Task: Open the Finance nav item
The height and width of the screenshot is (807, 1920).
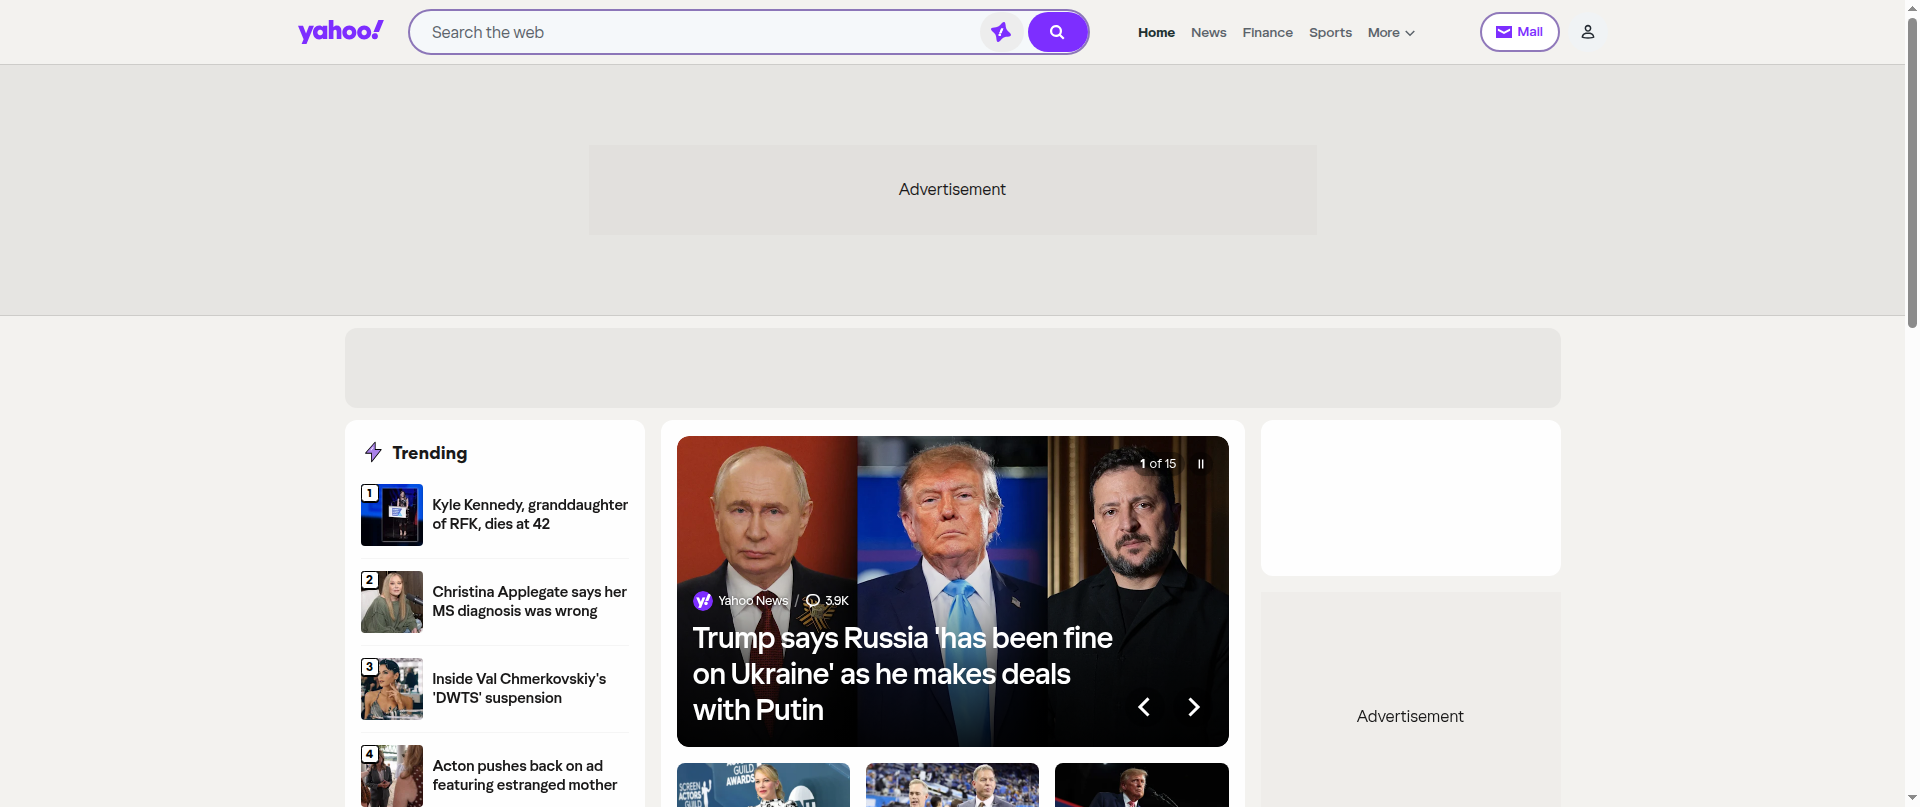Action: [x=1267, y=32]
